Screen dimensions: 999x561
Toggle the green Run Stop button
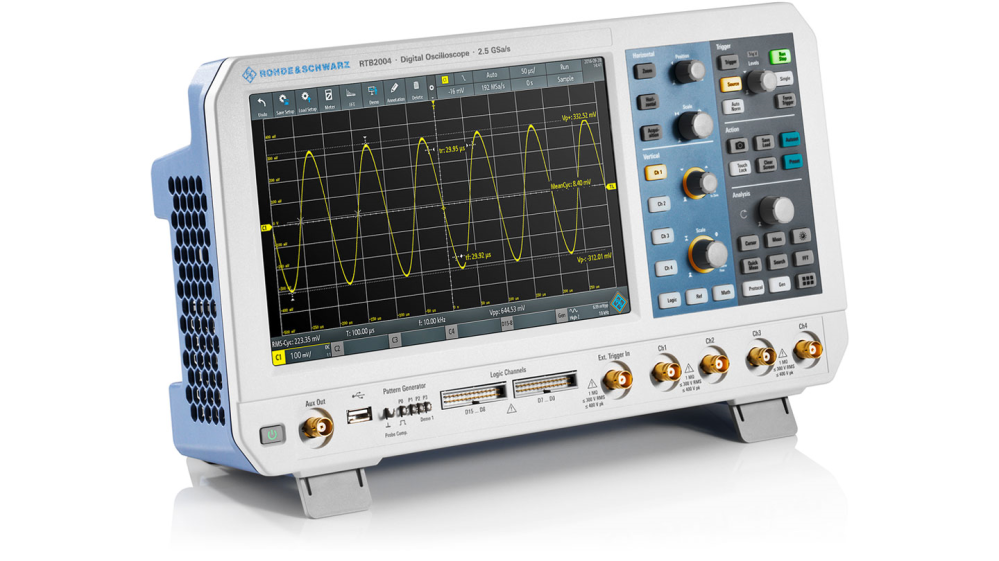786,57
